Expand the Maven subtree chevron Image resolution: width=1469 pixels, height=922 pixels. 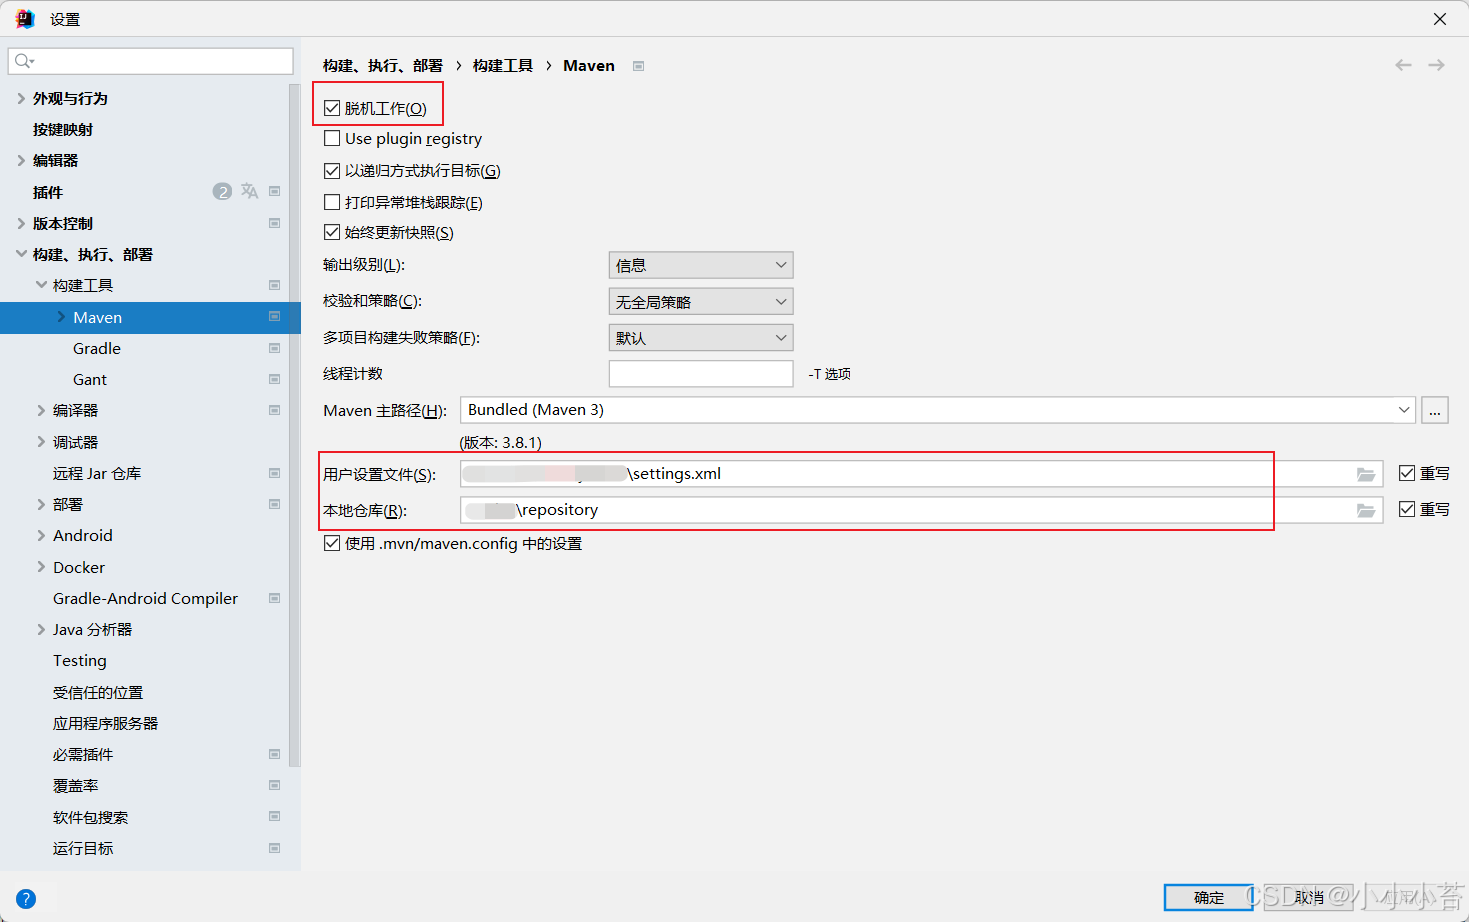[61, 317]
